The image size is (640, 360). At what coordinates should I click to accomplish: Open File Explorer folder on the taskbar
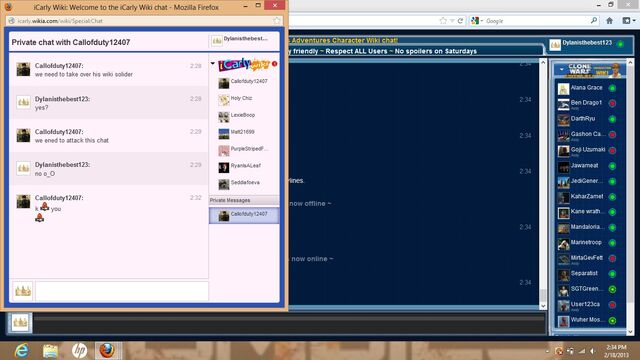[x=50, y=351]
